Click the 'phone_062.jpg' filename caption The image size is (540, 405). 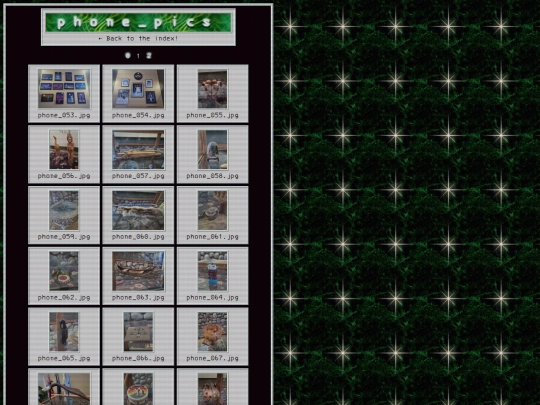pyautogui.click(x=64, y=298)
